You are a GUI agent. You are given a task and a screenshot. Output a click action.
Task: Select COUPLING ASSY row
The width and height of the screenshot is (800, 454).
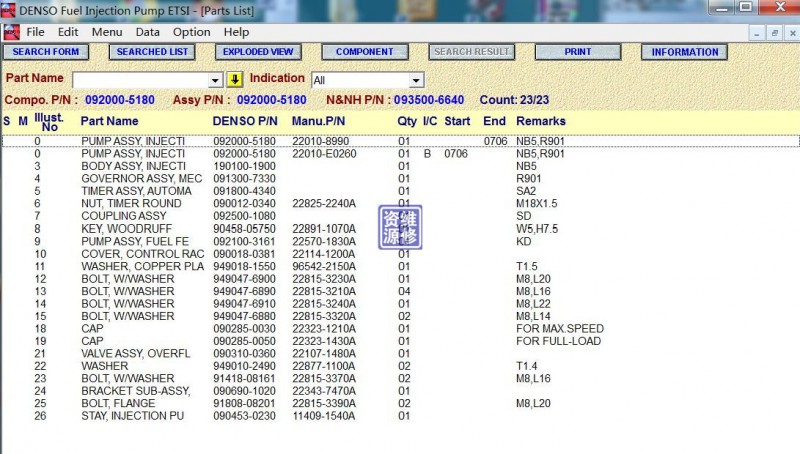tap(401, 216)
